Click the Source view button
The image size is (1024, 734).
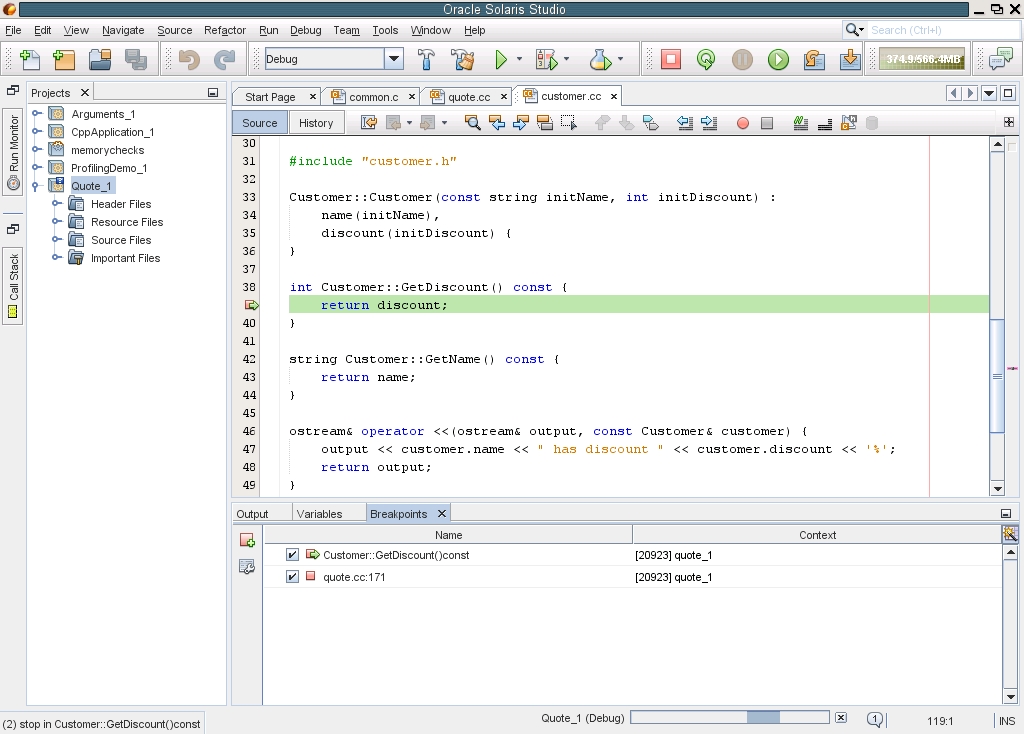coord(259,123)
